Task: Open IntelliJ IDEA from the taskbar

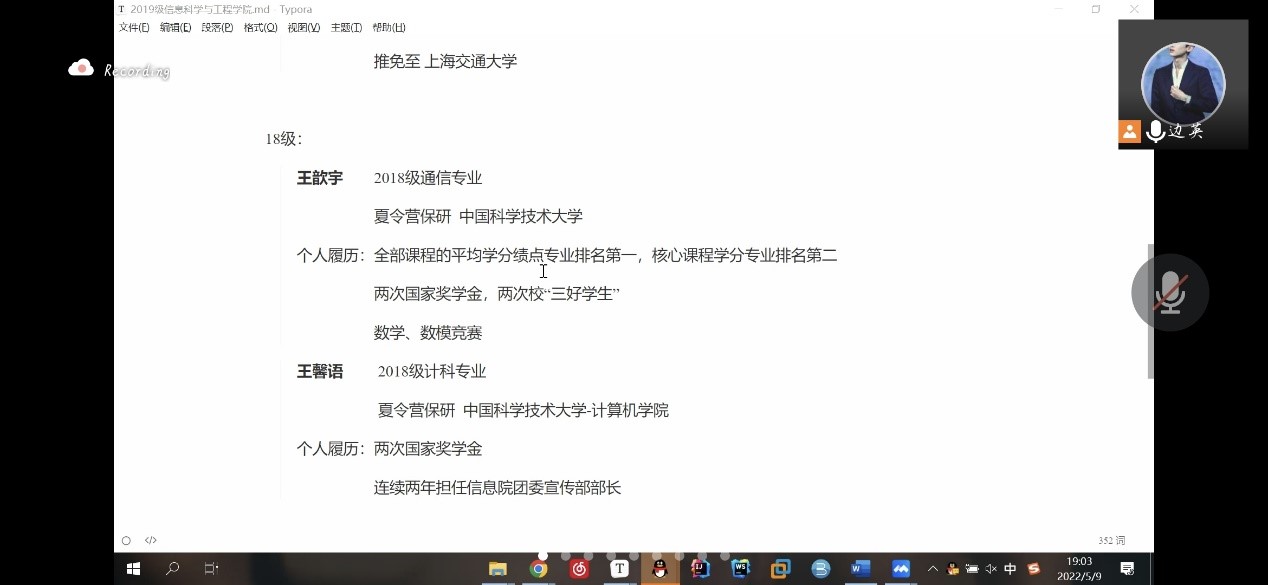Action: click(x=700, y=569)
